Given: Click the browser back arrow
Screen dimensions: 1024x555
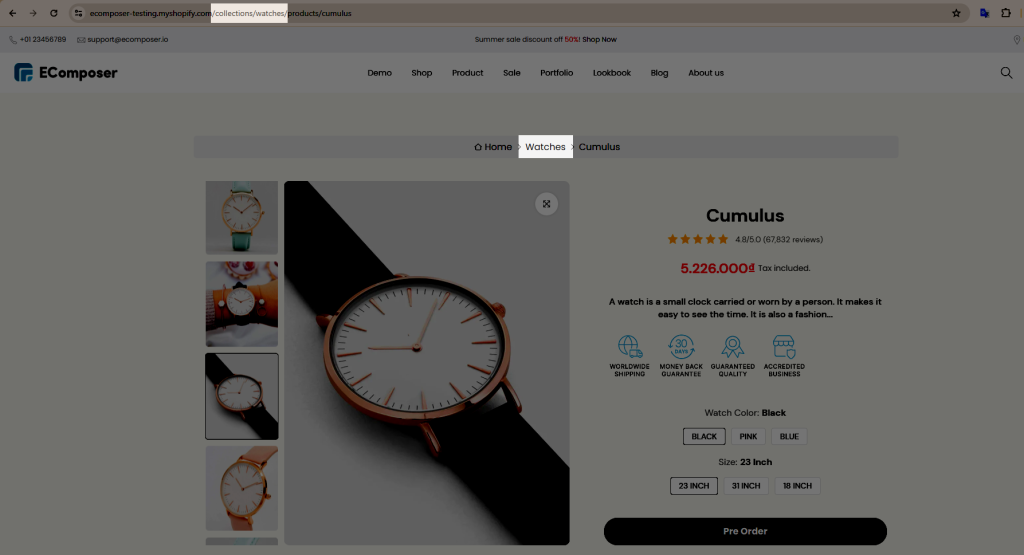Looking at the screenshot, I should [12, 13].
